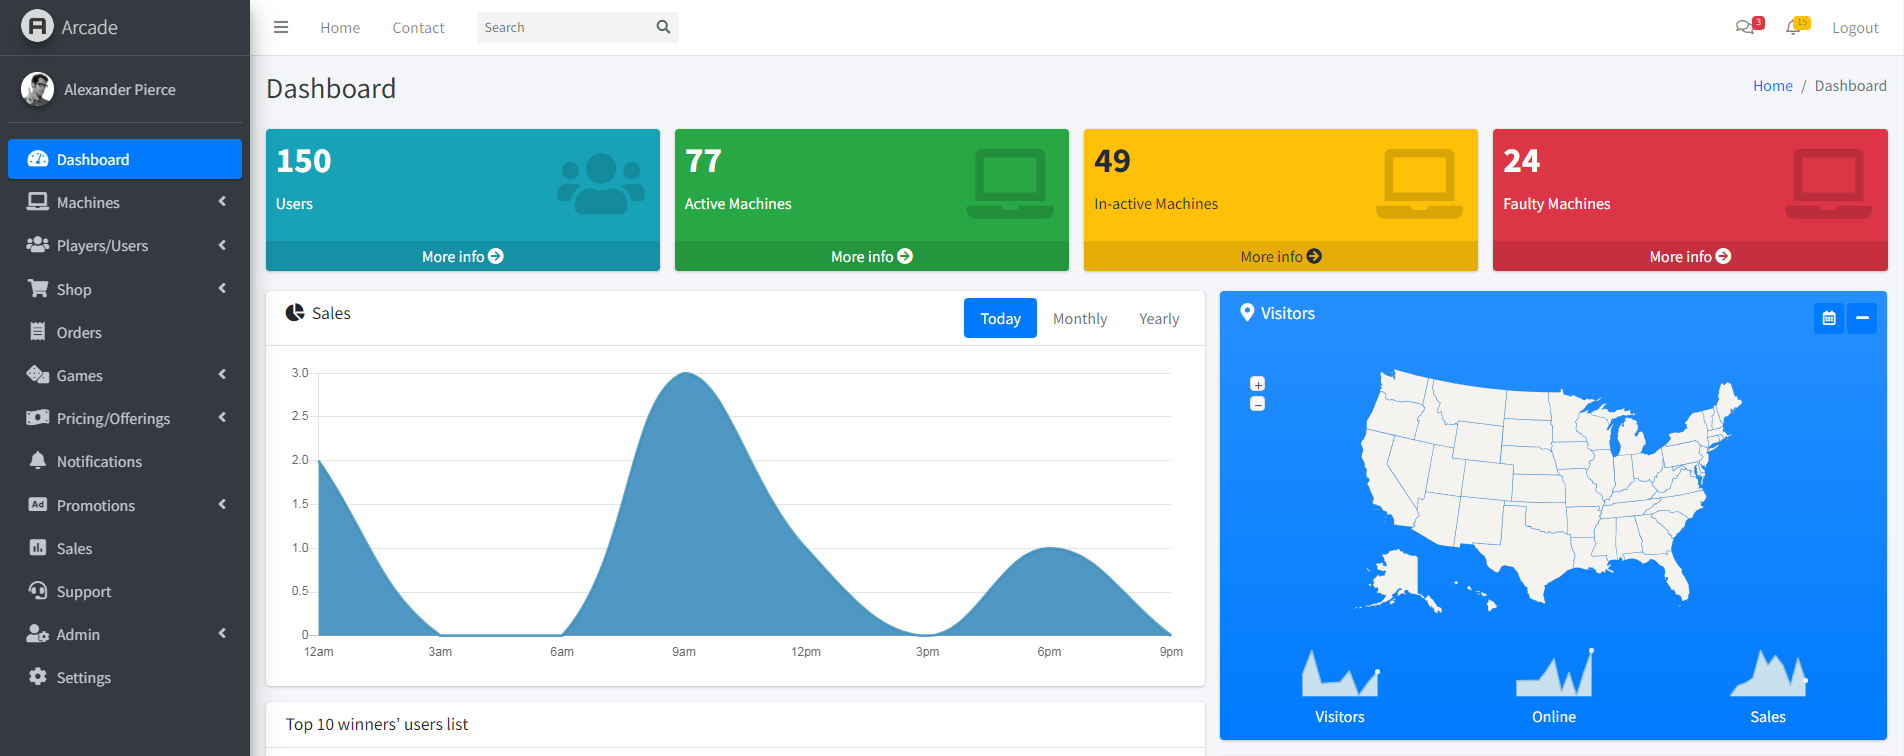Click the Machines laptop icon in the sidebar
The height and width of the screenshot is (756, 1904).
click(38, 202)
